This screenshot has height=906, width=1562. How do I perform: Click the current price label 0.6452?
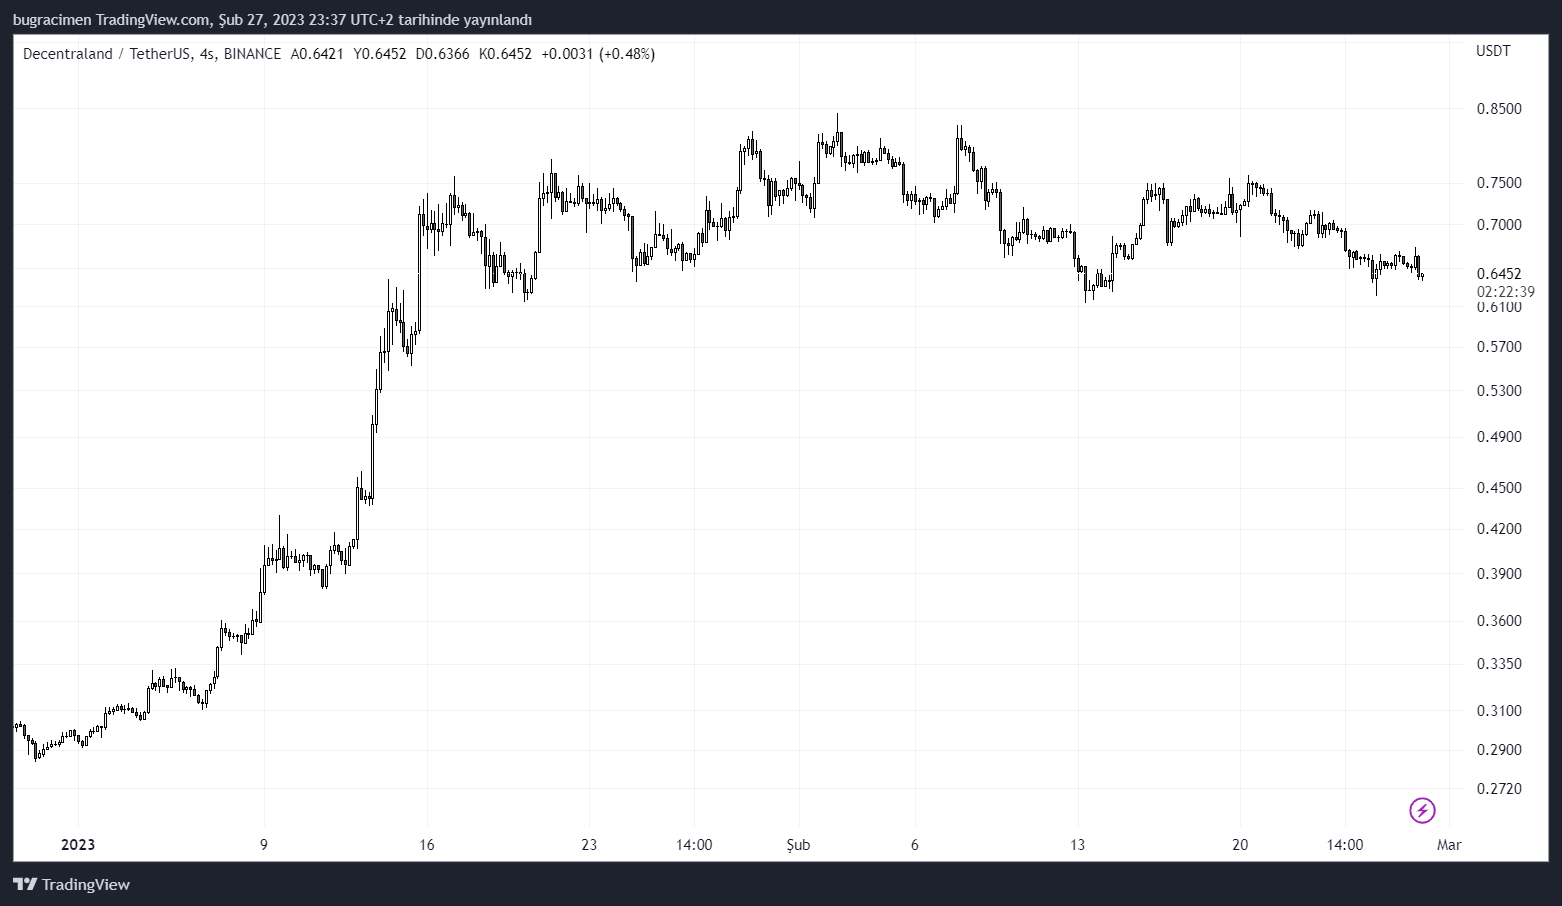pyautogui.click(x=1499, y=274)
